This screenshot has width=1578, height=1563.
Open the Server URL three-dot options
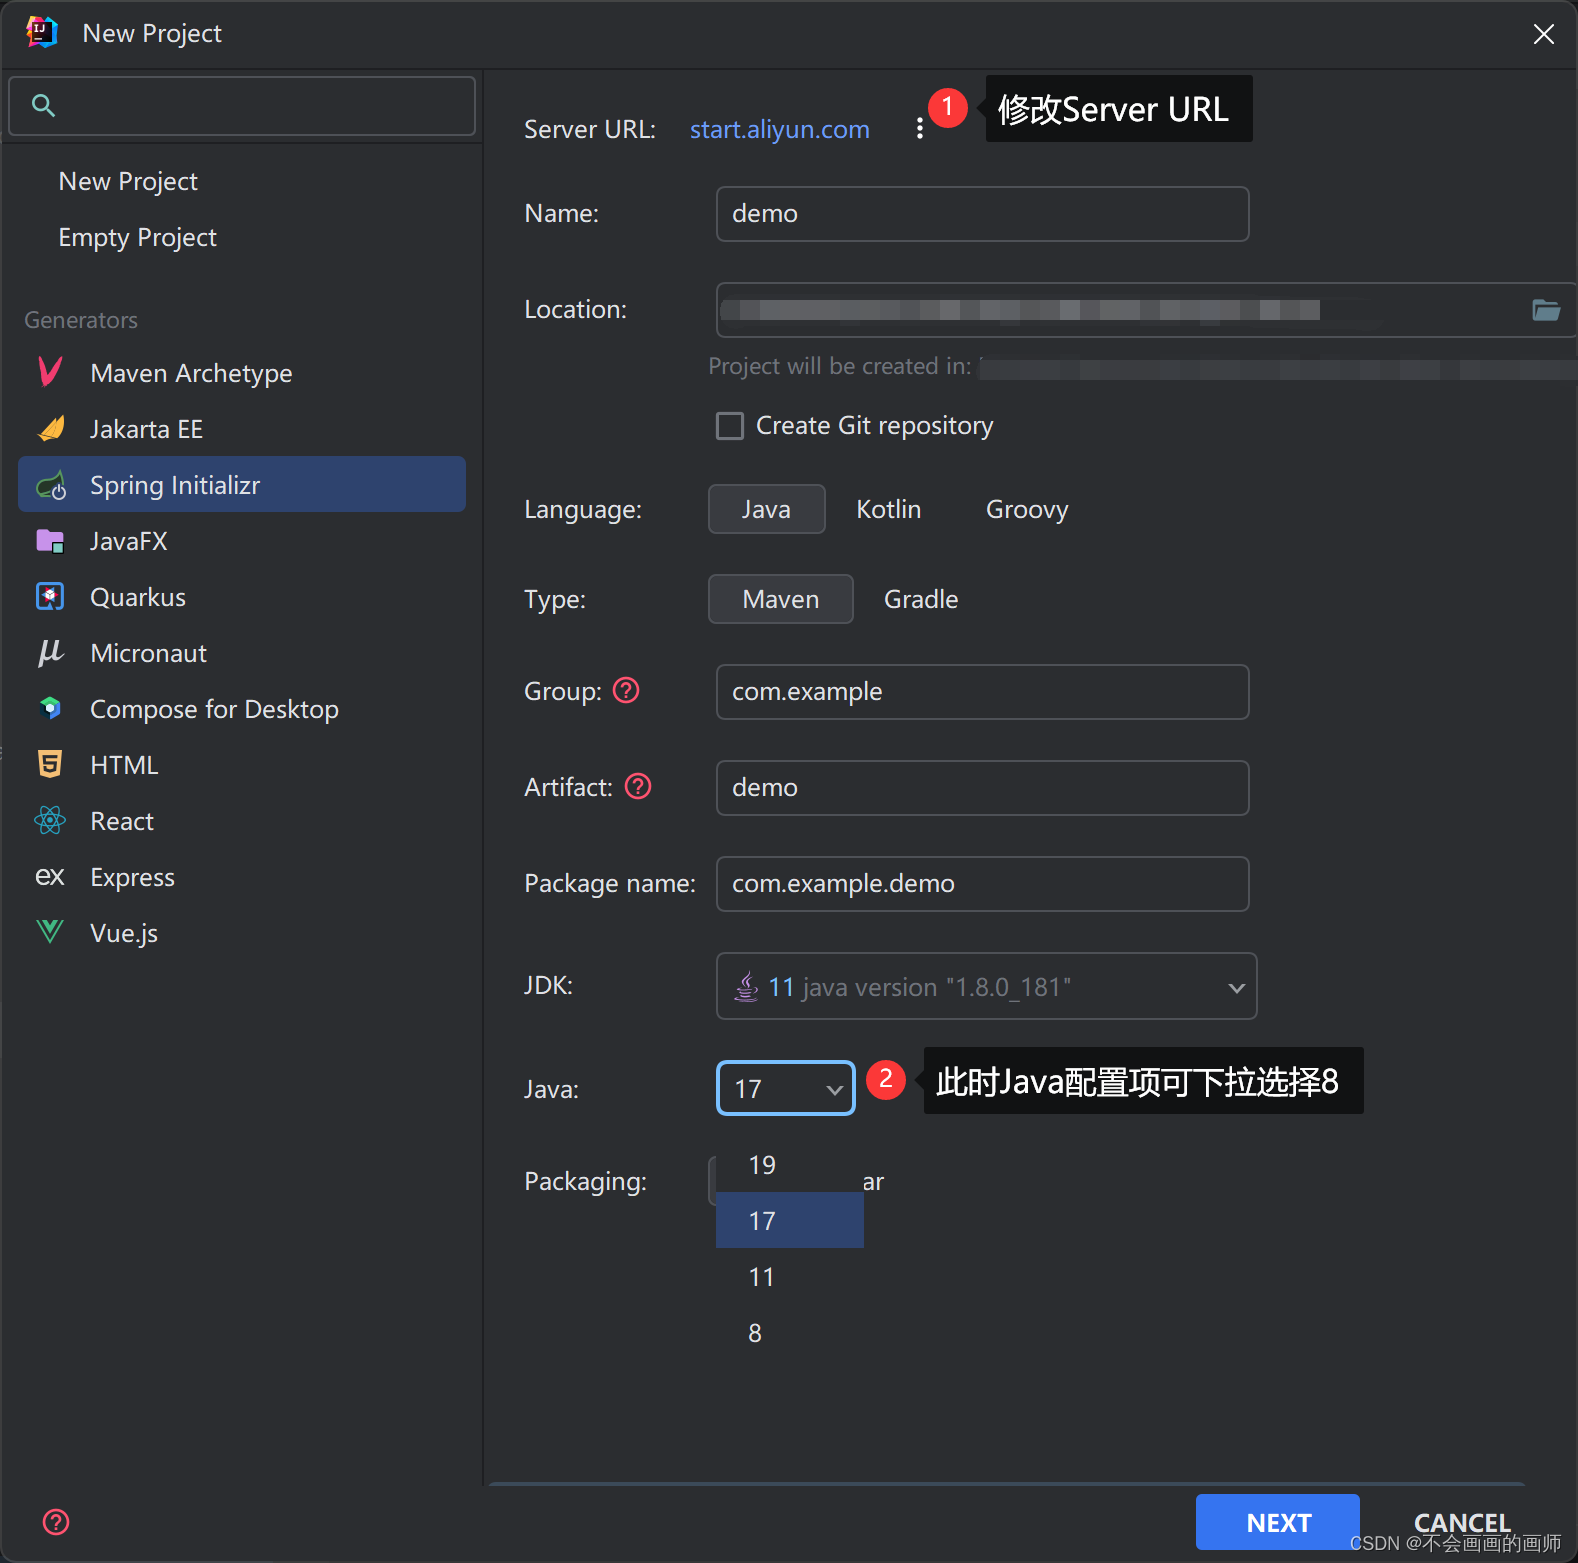(x=920, y=129)
